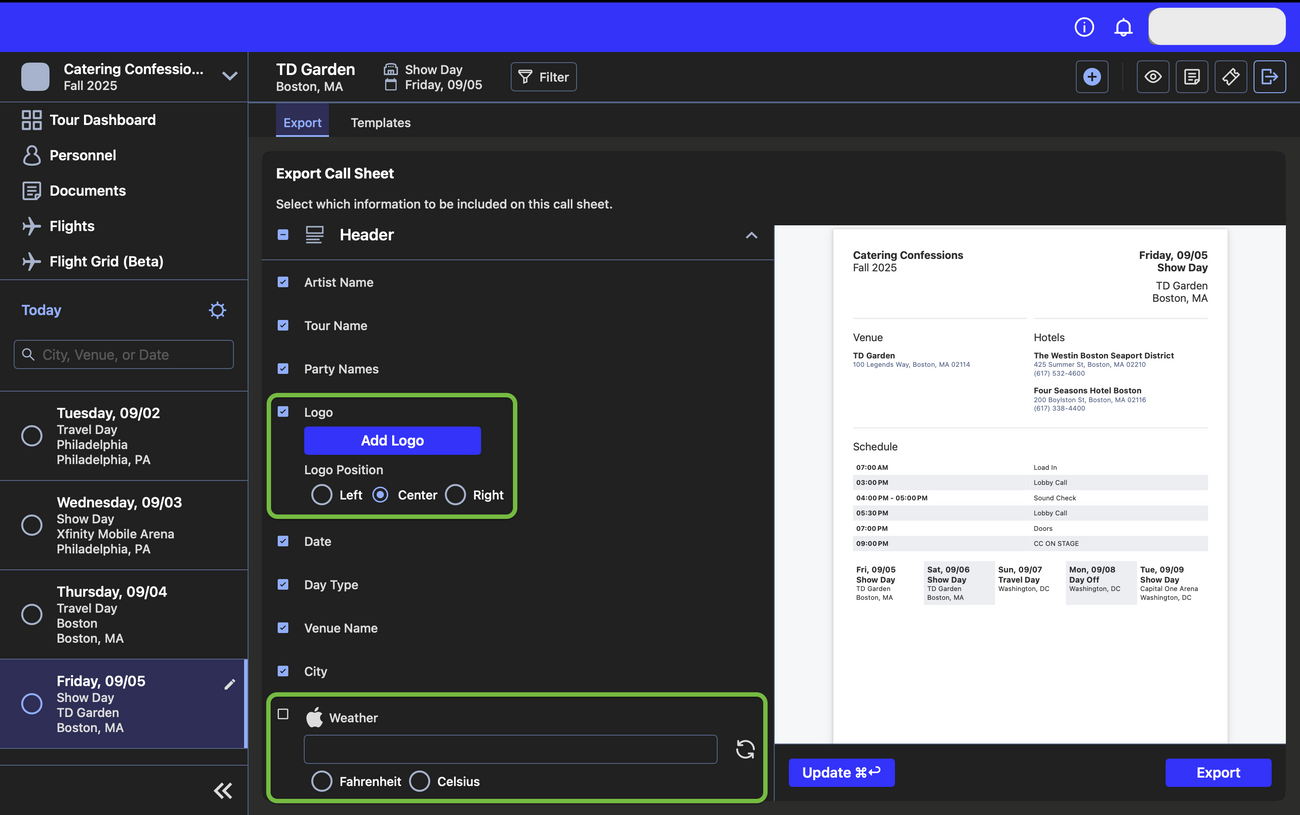Collapse sidebar with double chevron icon
Image resolution: width=1300 pixels, height=815 pixels.
coord(223,791)
